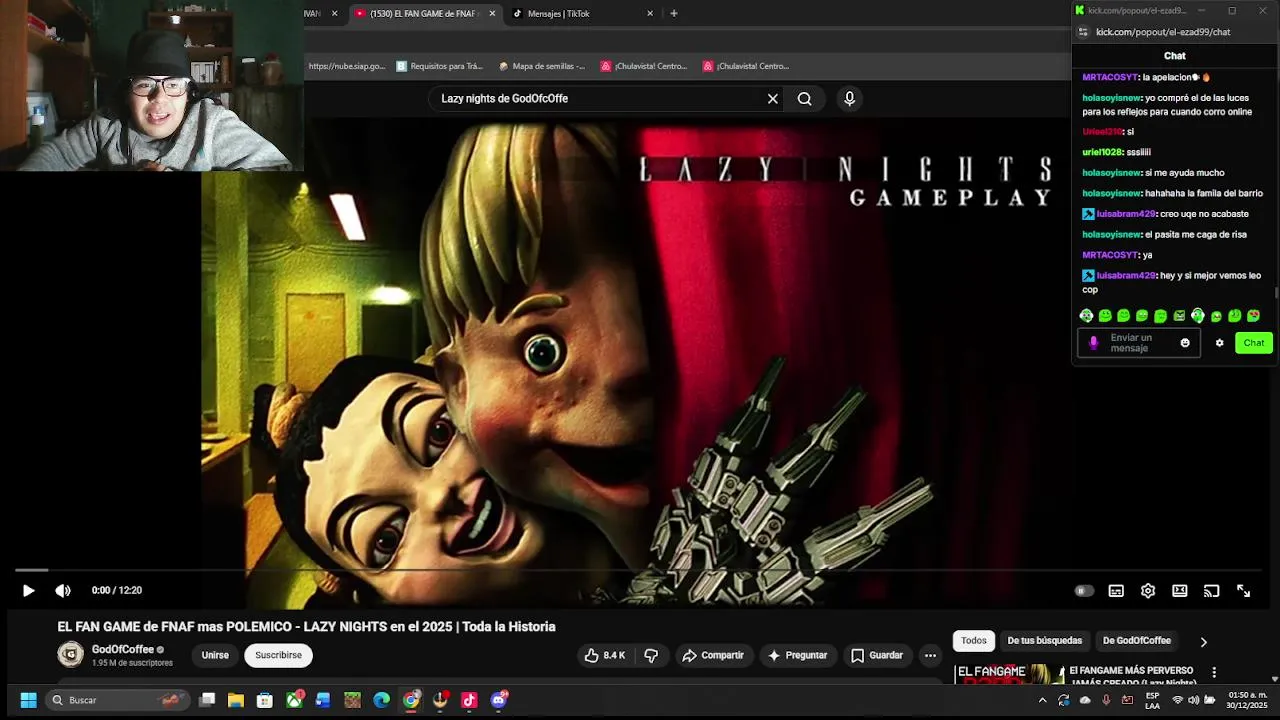Start voice search with the microphone
Image resolution: width=1280 pixels, height=720 pixels.
click(x=849, y=99)
